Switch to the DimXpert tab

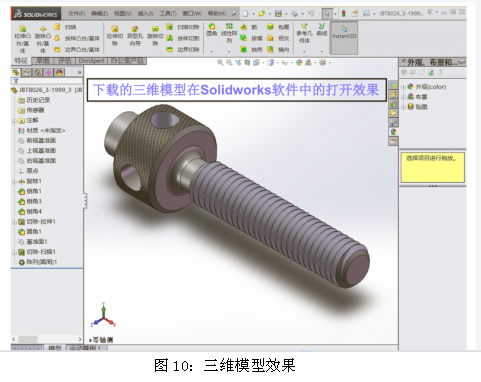(x=92, y=61)
